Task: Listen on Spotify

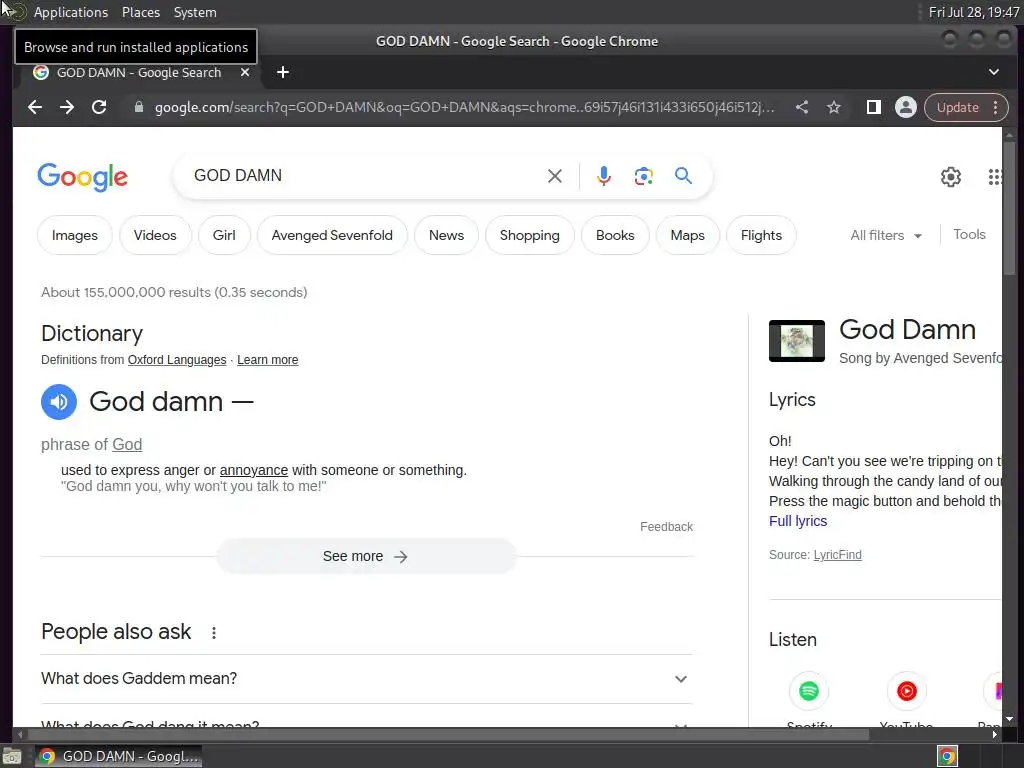Action: pos(808,691)
